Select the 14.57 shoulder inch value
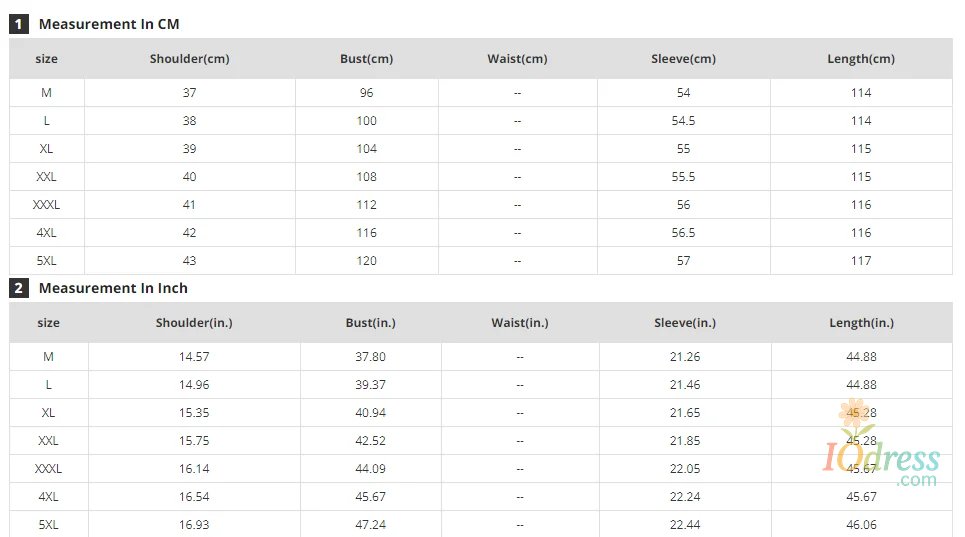Screen dimensions: 965x537 coord(194,357)
